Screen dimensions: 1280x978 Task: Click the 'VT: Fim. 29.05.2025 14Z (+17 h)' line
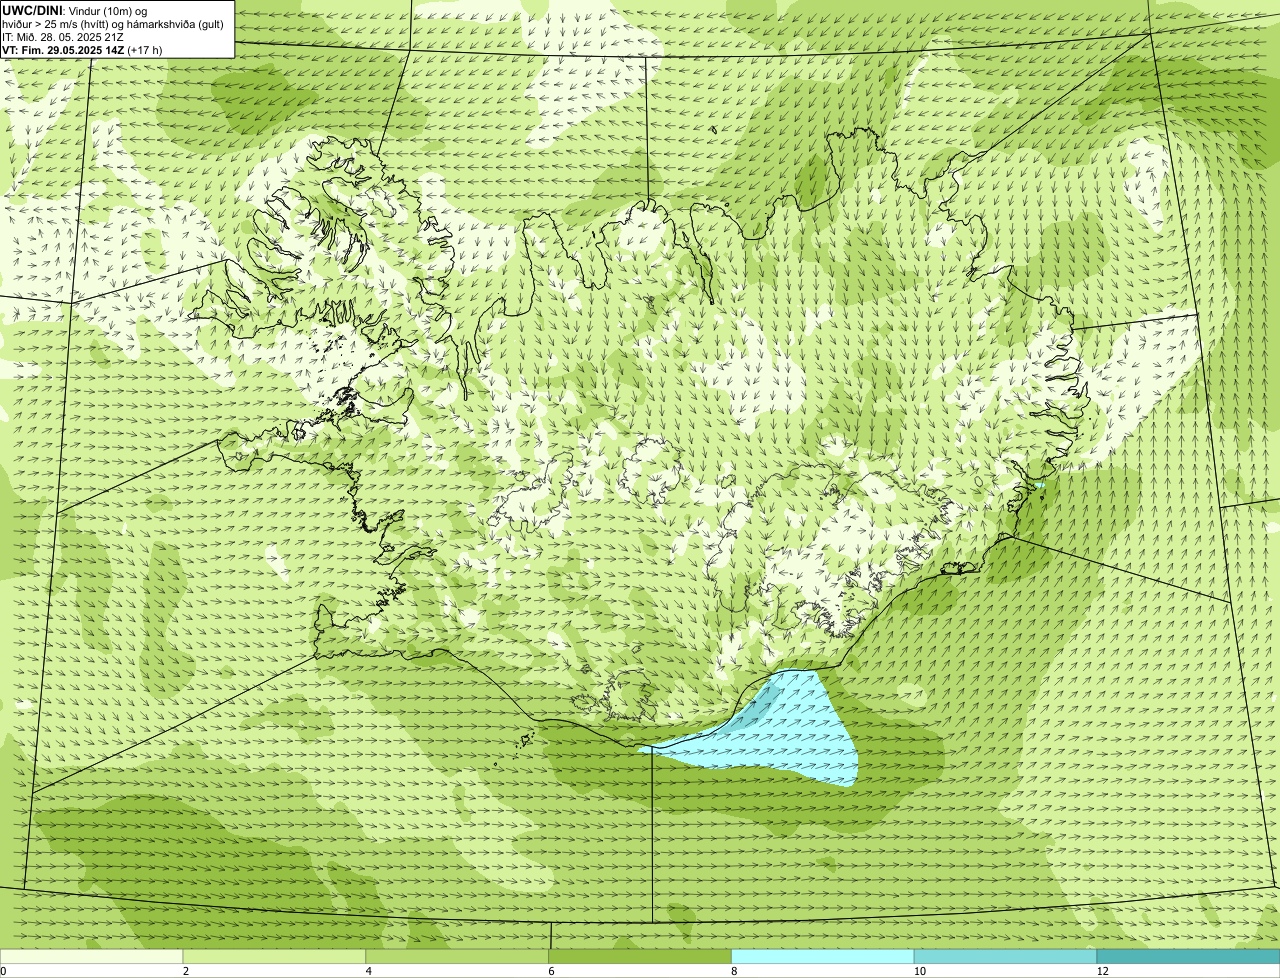pyautogui.click(x=82, y=49)
